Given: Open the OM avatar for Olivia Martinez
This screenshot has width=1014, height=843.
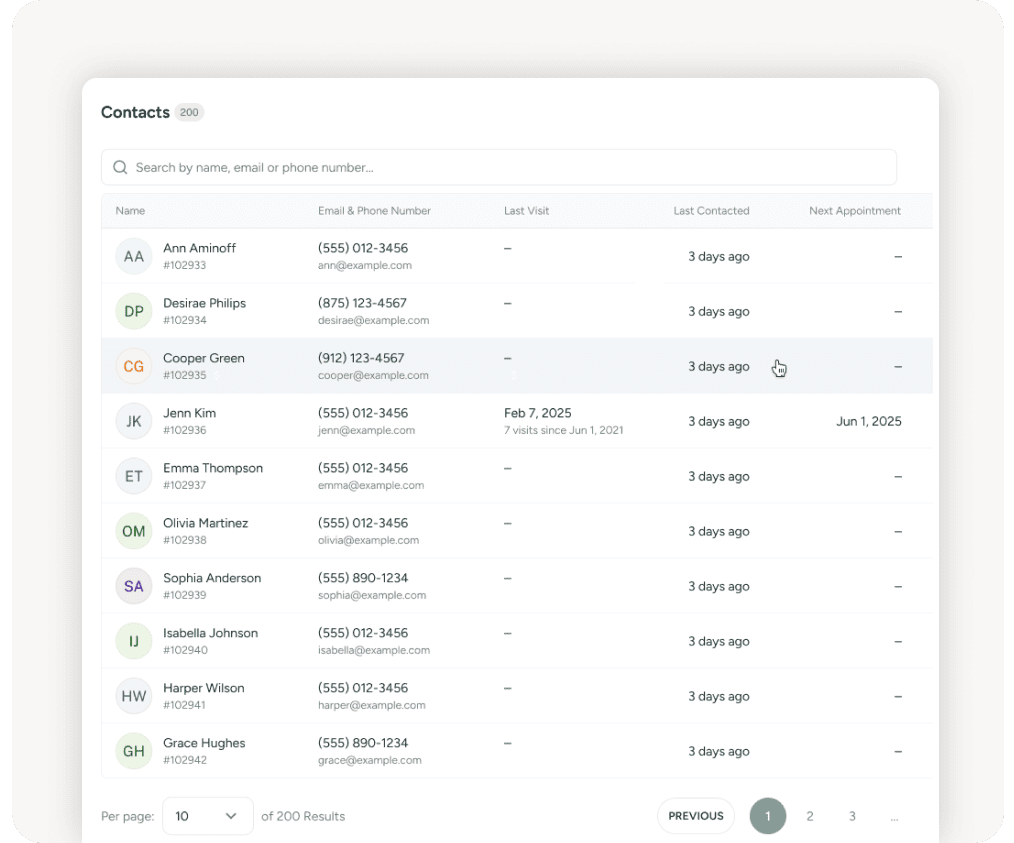Looking at the screenshot, I should (133, 532).
